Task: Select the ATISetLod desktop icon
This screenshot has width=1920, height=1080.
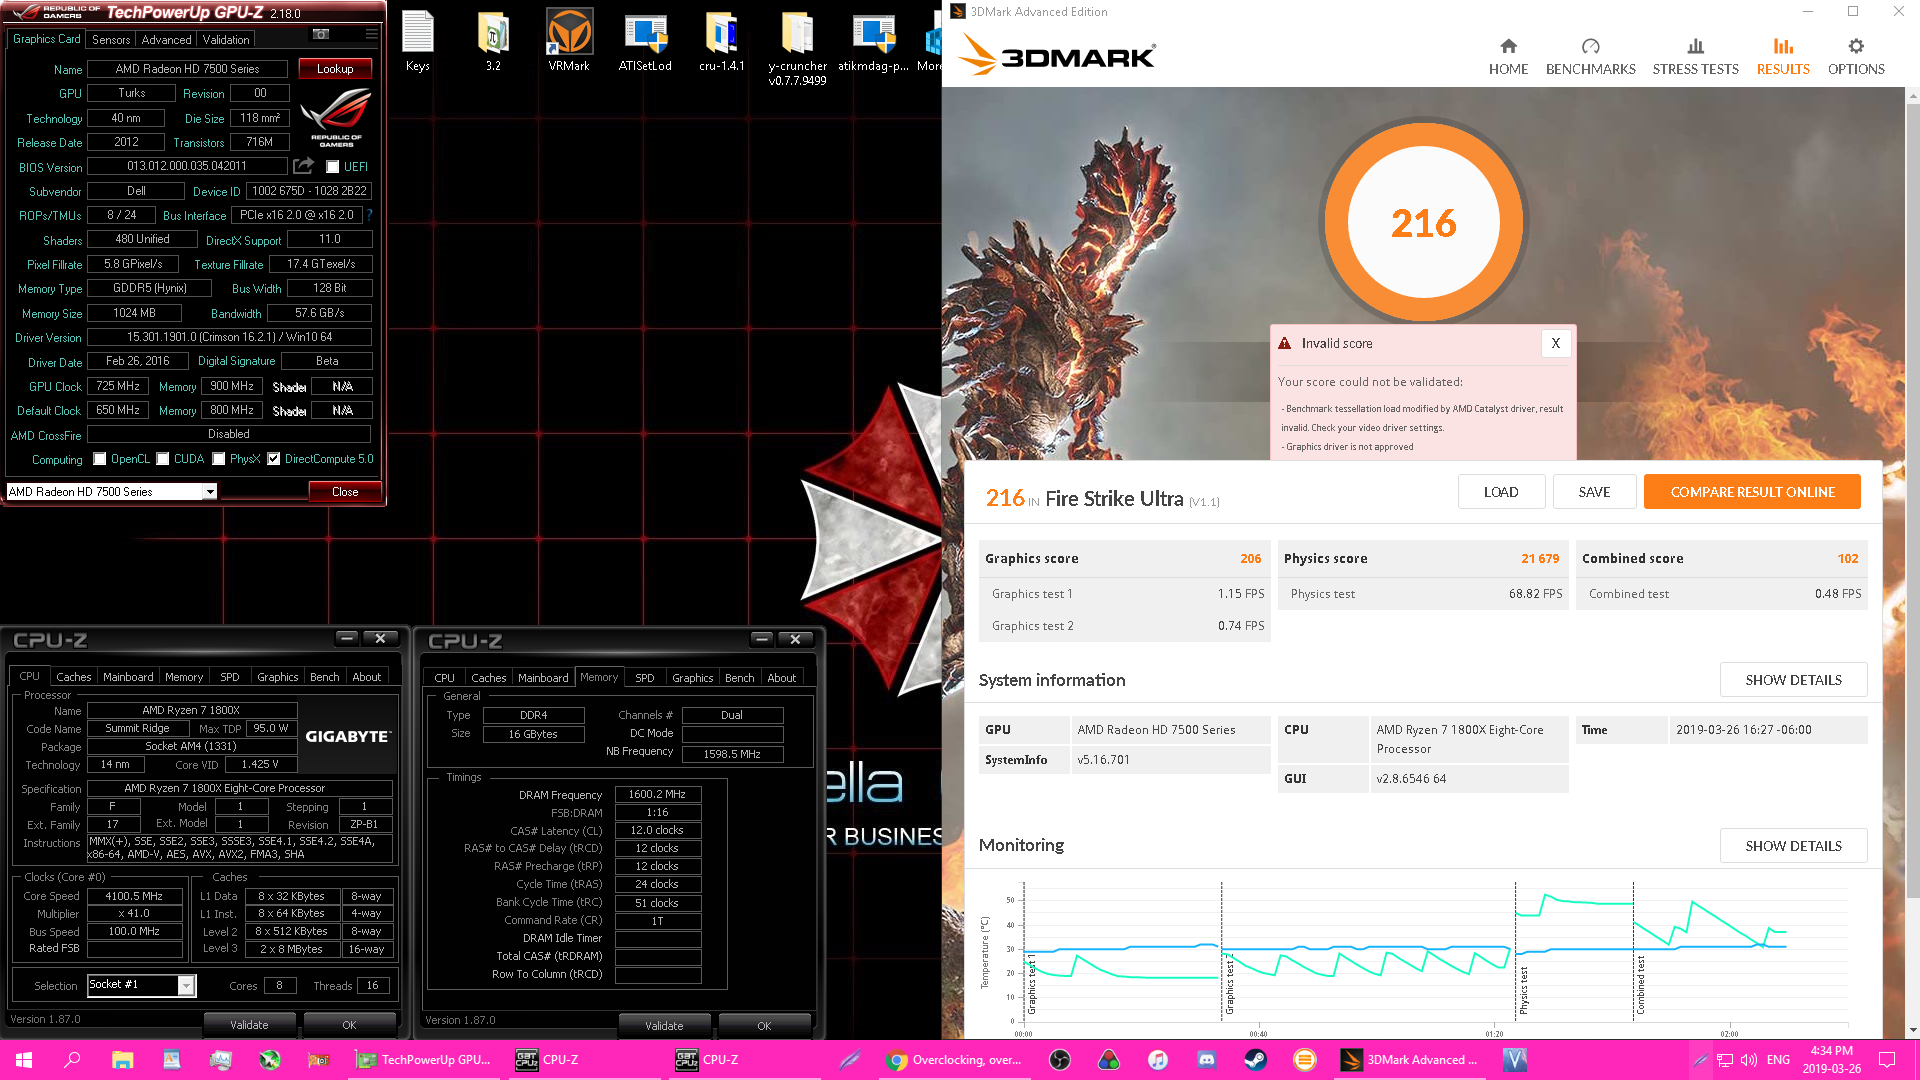Action: [x=645, y=41]
